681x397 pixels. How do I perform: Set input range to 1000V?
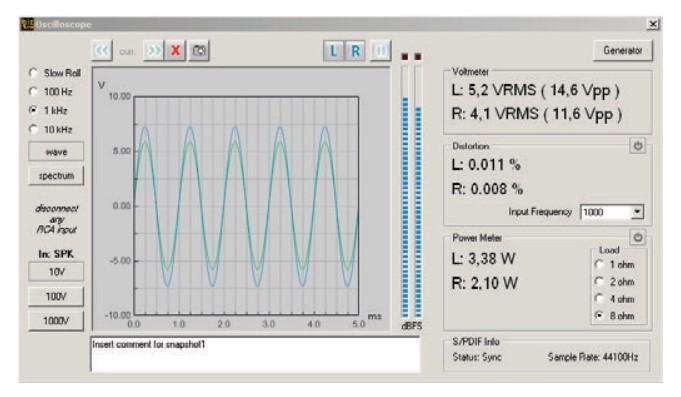[x=56, y=321]
